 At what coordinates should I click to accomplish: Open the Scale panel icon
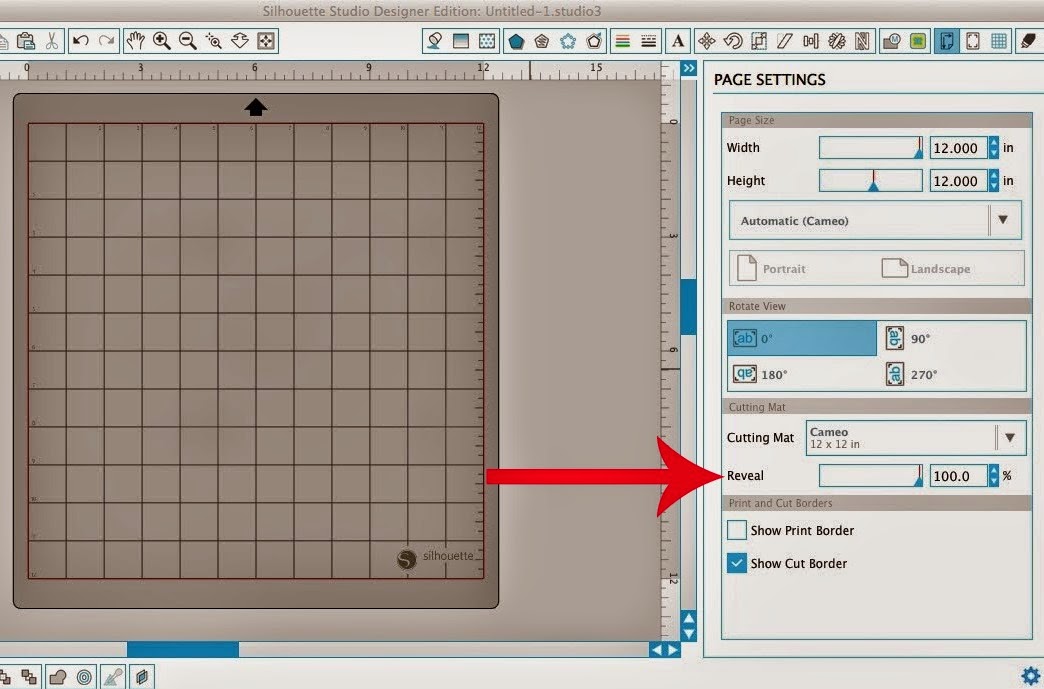[758, 41]
